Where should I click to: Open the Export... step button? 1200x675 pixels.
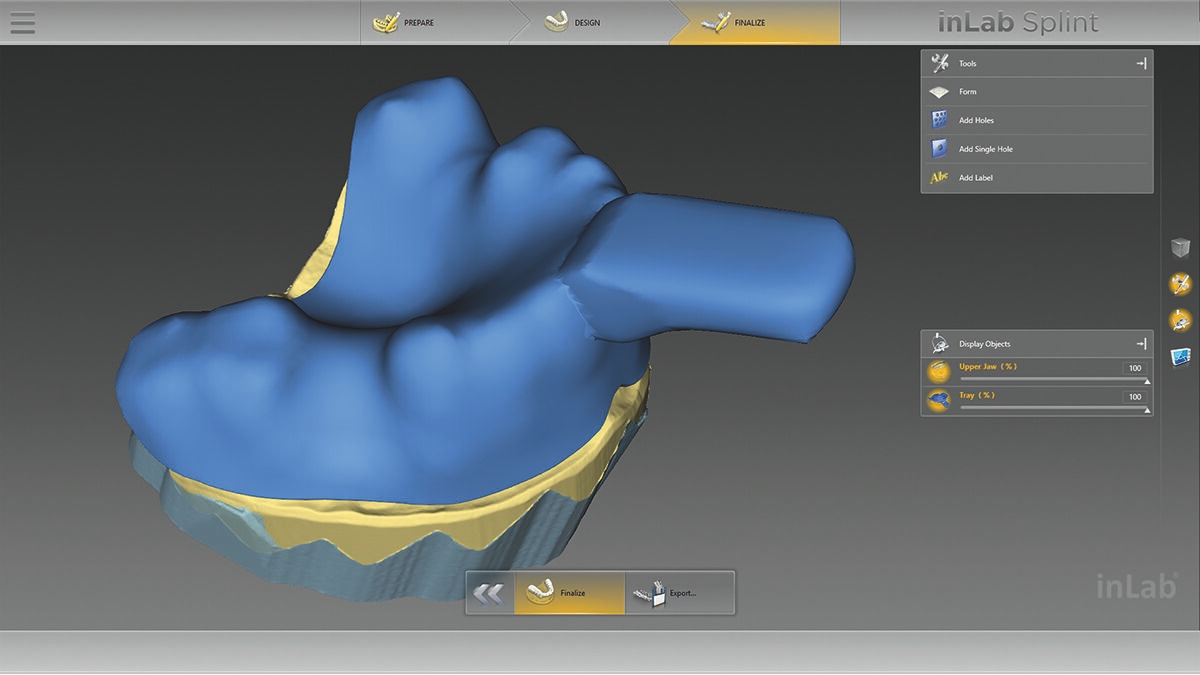point(680,593)
